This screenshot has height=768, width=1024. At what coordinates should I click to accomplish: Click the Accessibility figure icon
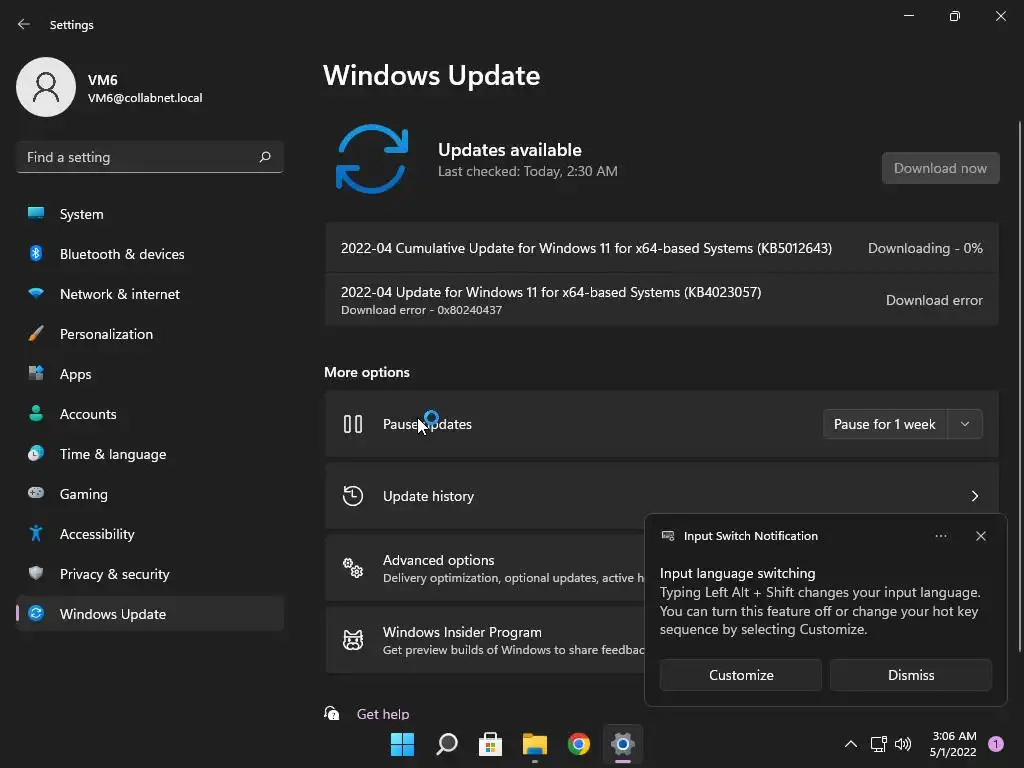pyautogui.click(x=36, y=534)
